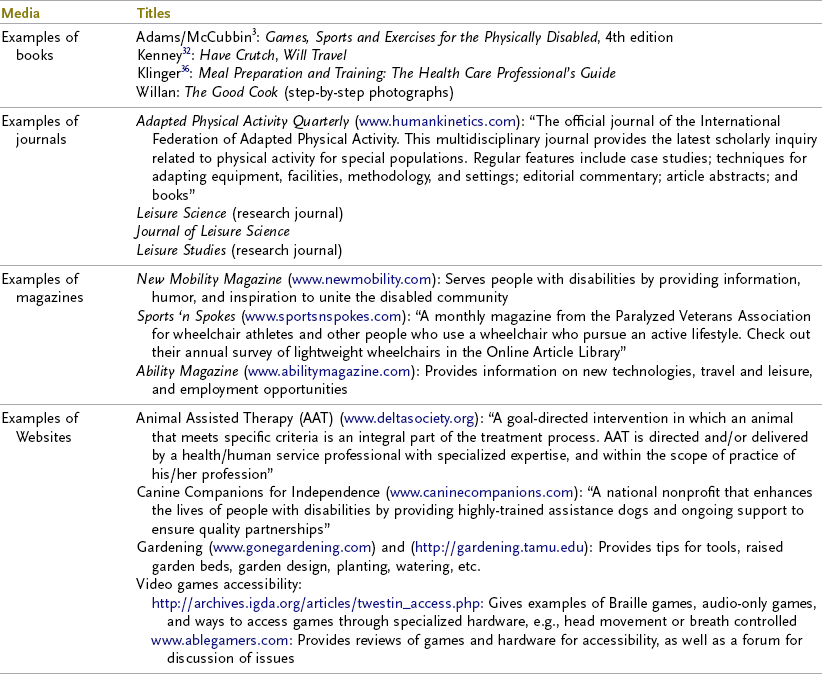The width and height of the screenshot is (822, 674).
Task: Open the archives.igda.org twestin_access.php link
Action: (317, 603)
